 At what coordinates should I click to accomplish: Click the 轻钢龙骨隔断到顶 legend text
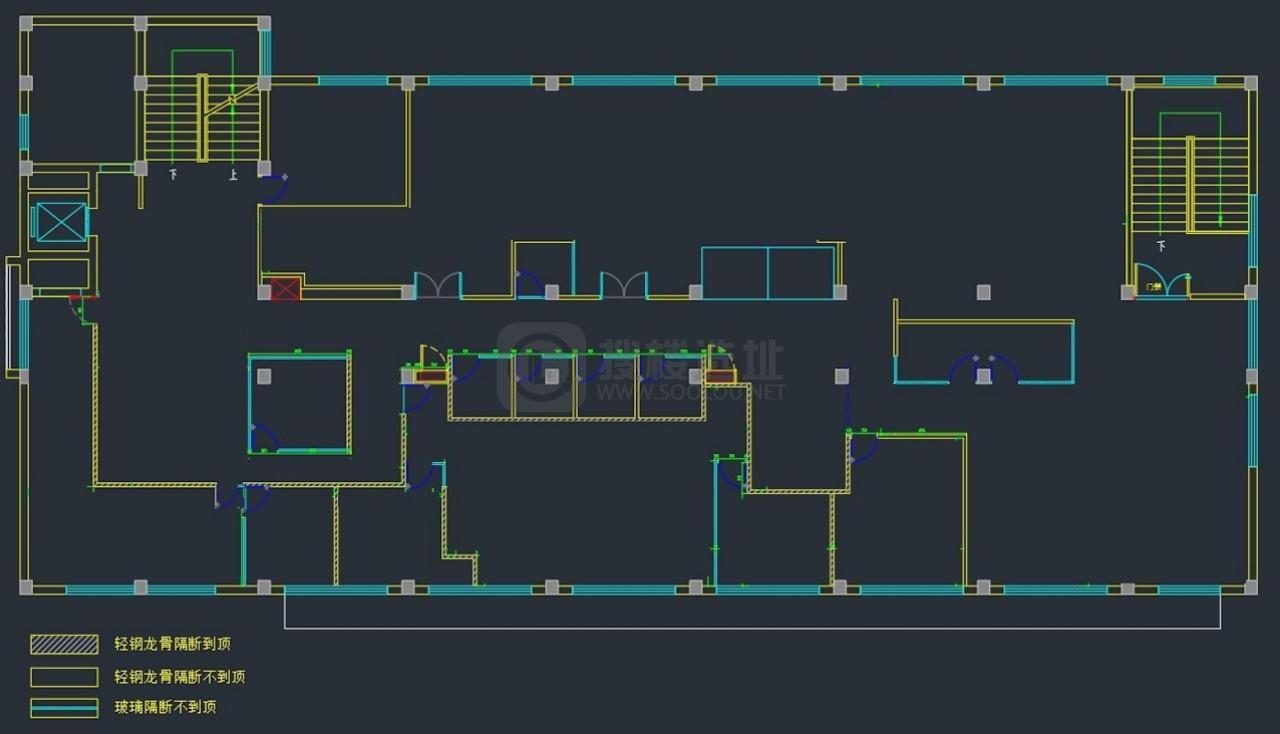pos(172,644)
